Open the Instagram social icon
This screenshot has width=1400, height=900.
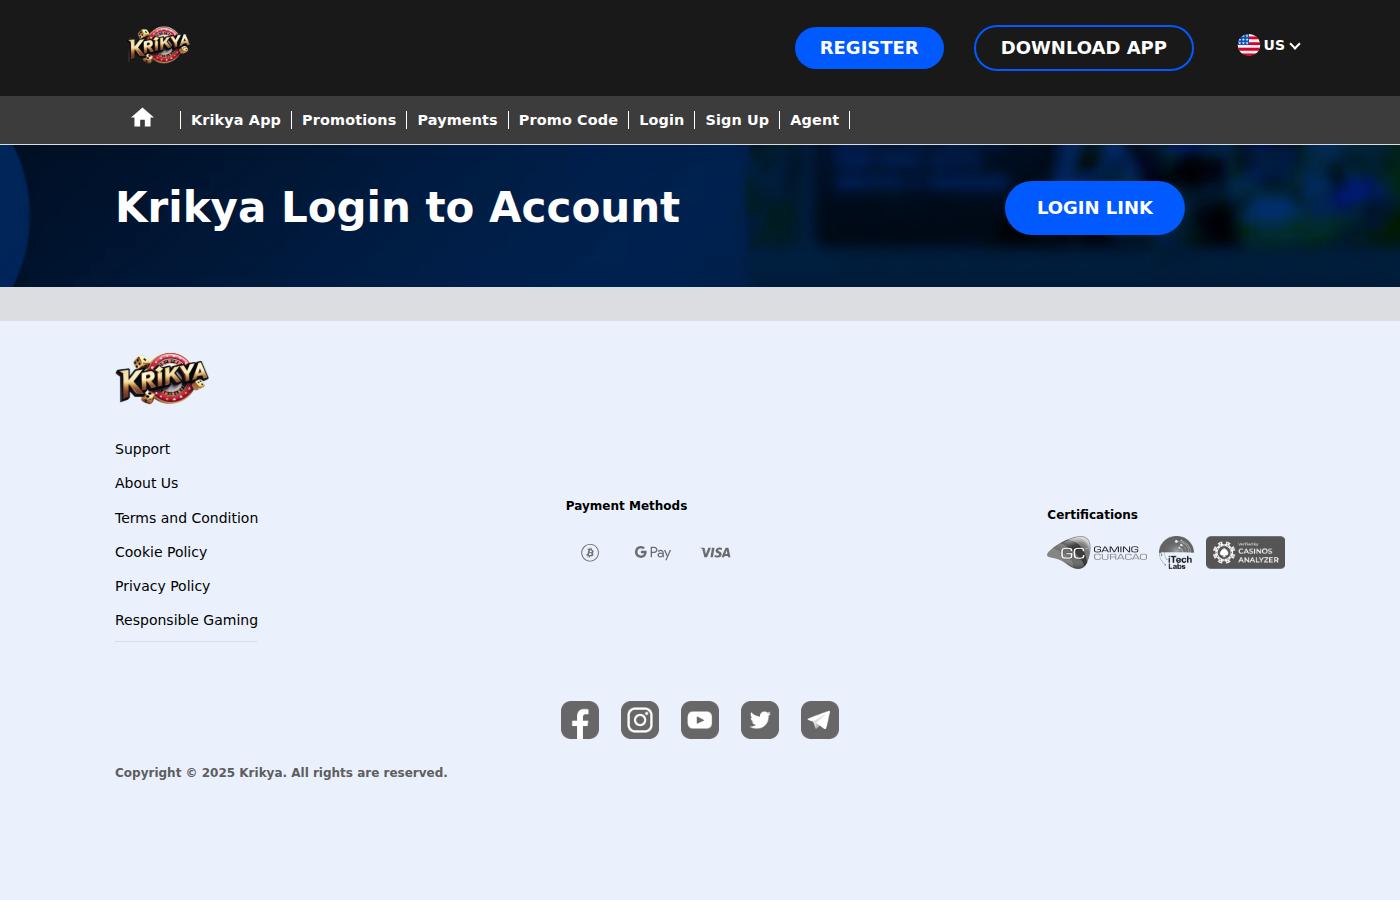pyautogui.click(x=640, y=720)
